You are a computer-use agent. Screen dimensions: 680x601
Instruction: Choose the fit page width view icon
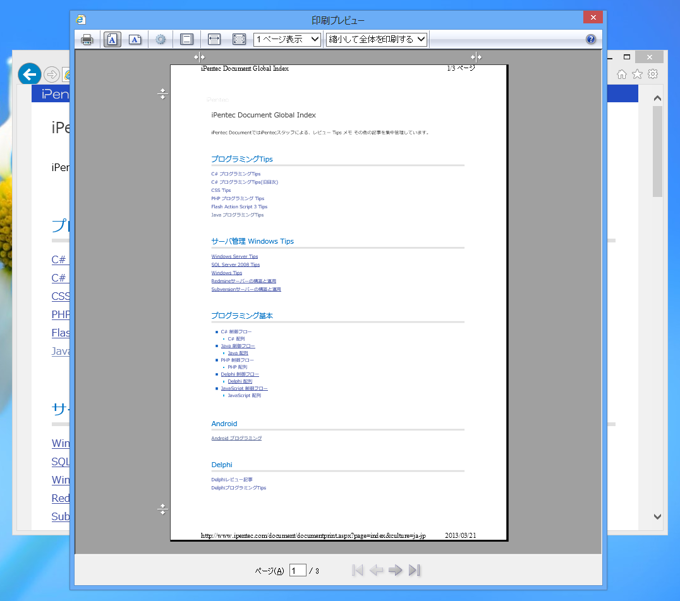214,39
